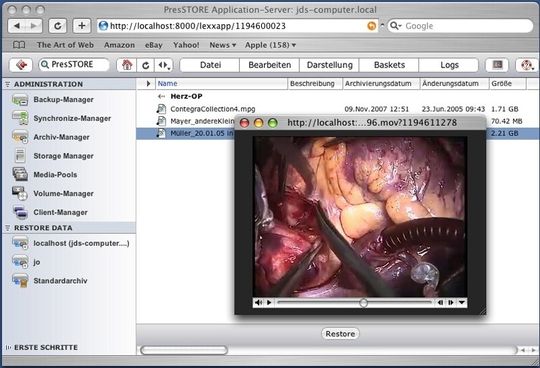The width and height of the screenshot is (540, 368).
Task: Click the orange RSS/snapback icon in address bar
Action: 371,26
